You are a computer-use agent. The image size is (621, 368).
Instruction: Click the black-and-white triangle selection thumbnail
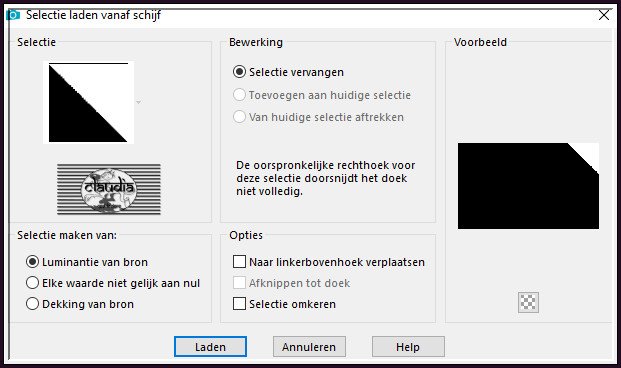88,102
